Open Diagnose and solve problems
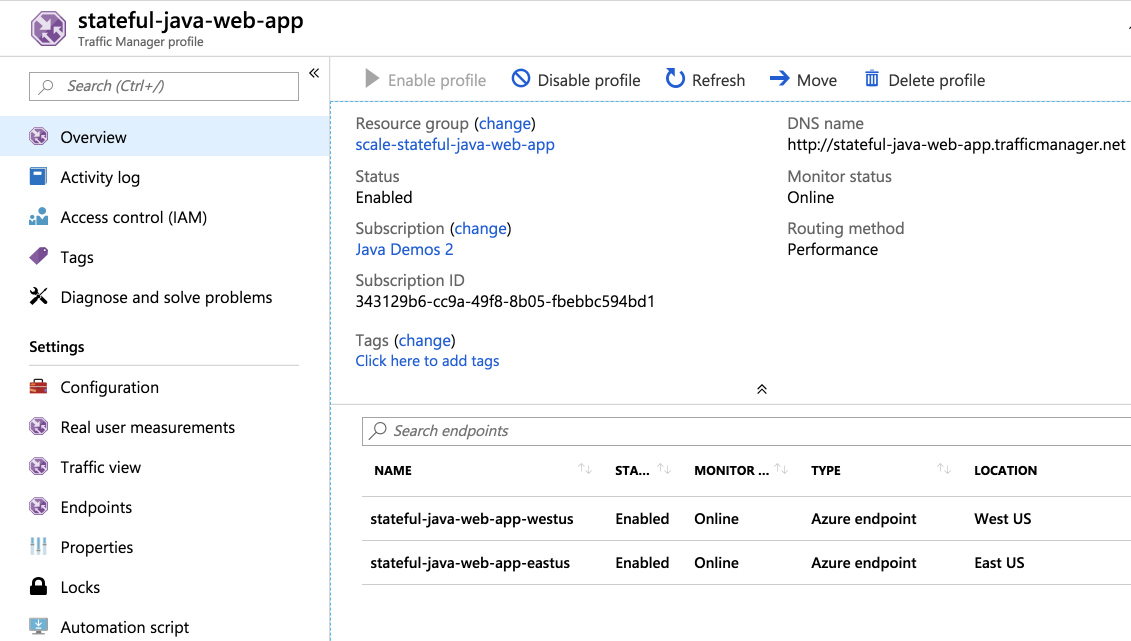This screenshot has height=641, width=1131. pos(167,297)
